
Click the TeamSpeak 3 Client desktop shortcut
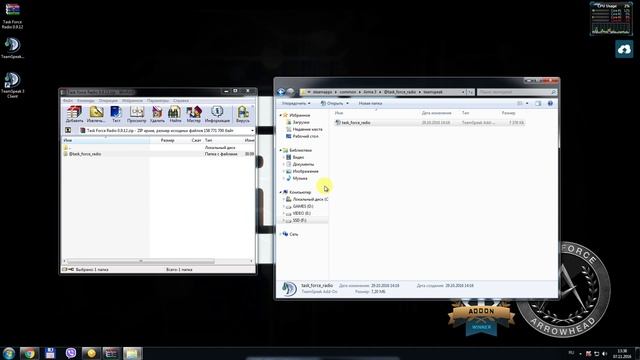pos(12,85)
